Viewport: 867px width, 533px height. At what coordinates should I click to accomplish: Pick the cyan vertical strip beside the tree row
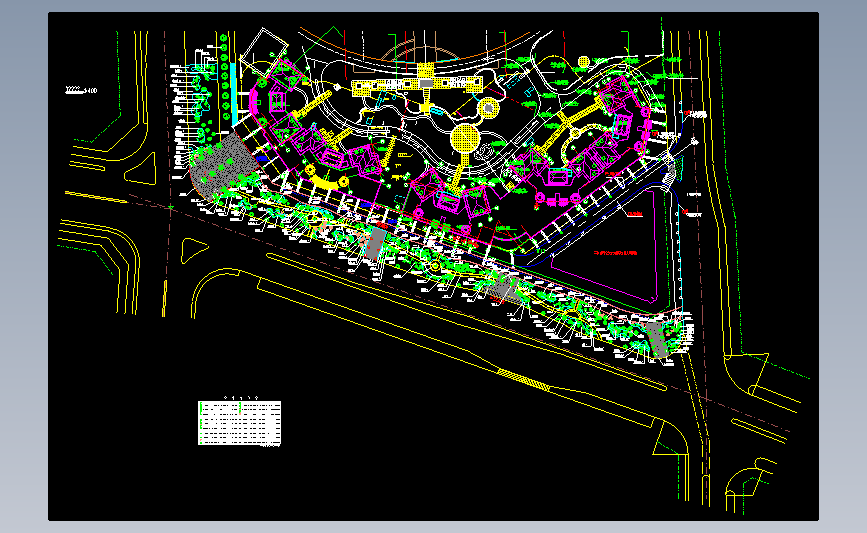[x=233, y=94]
